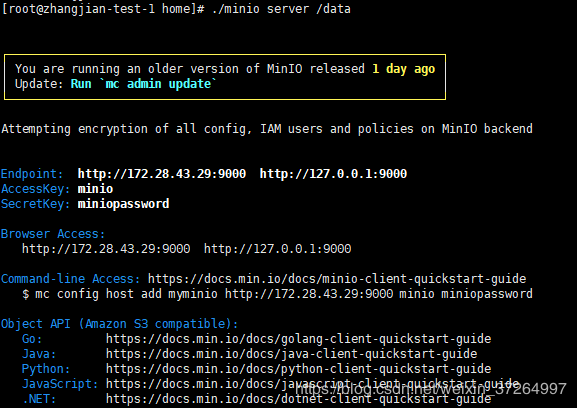
Task: Click the 'Attempting encryption of all config' line
Action: pyautogui.click(x=267, y=129)
